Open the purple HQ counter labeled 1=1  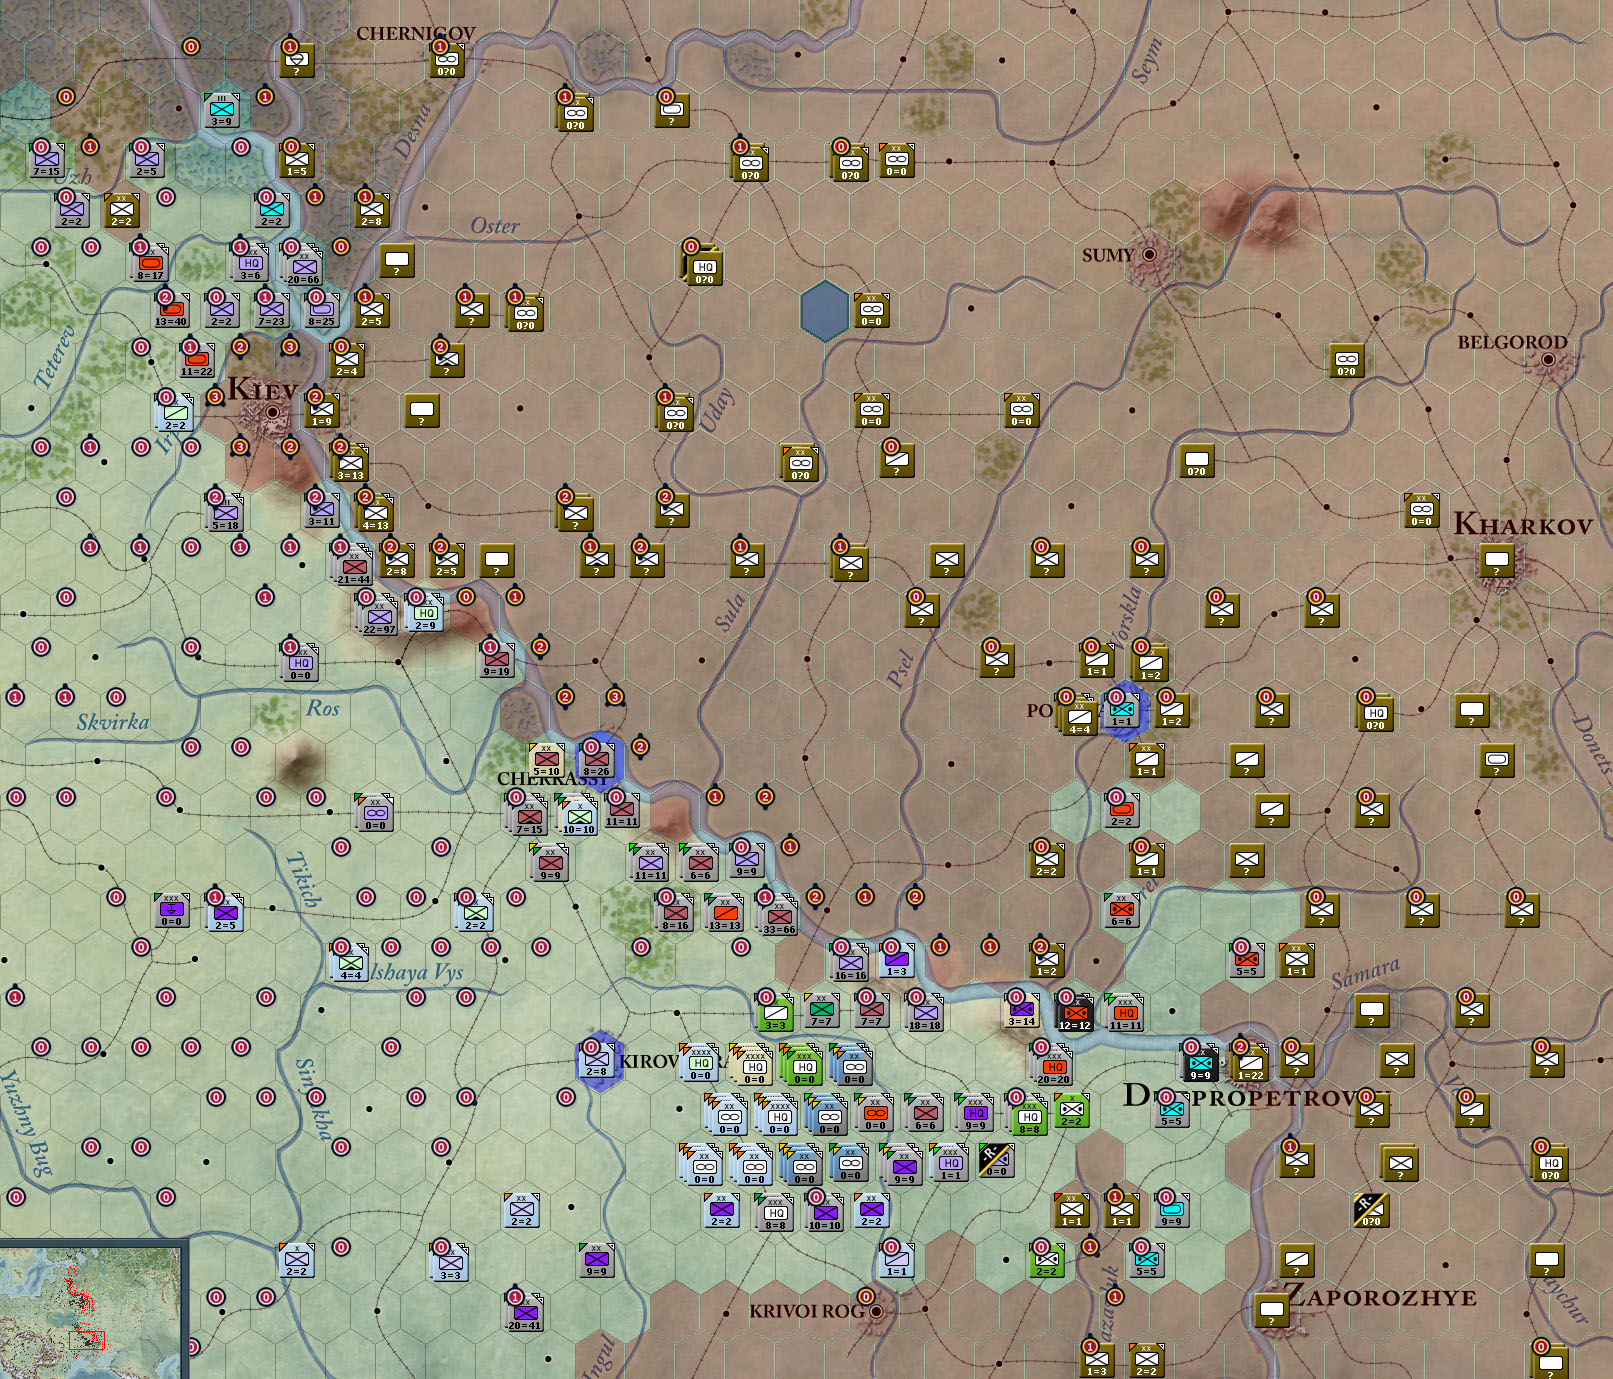950,1164
